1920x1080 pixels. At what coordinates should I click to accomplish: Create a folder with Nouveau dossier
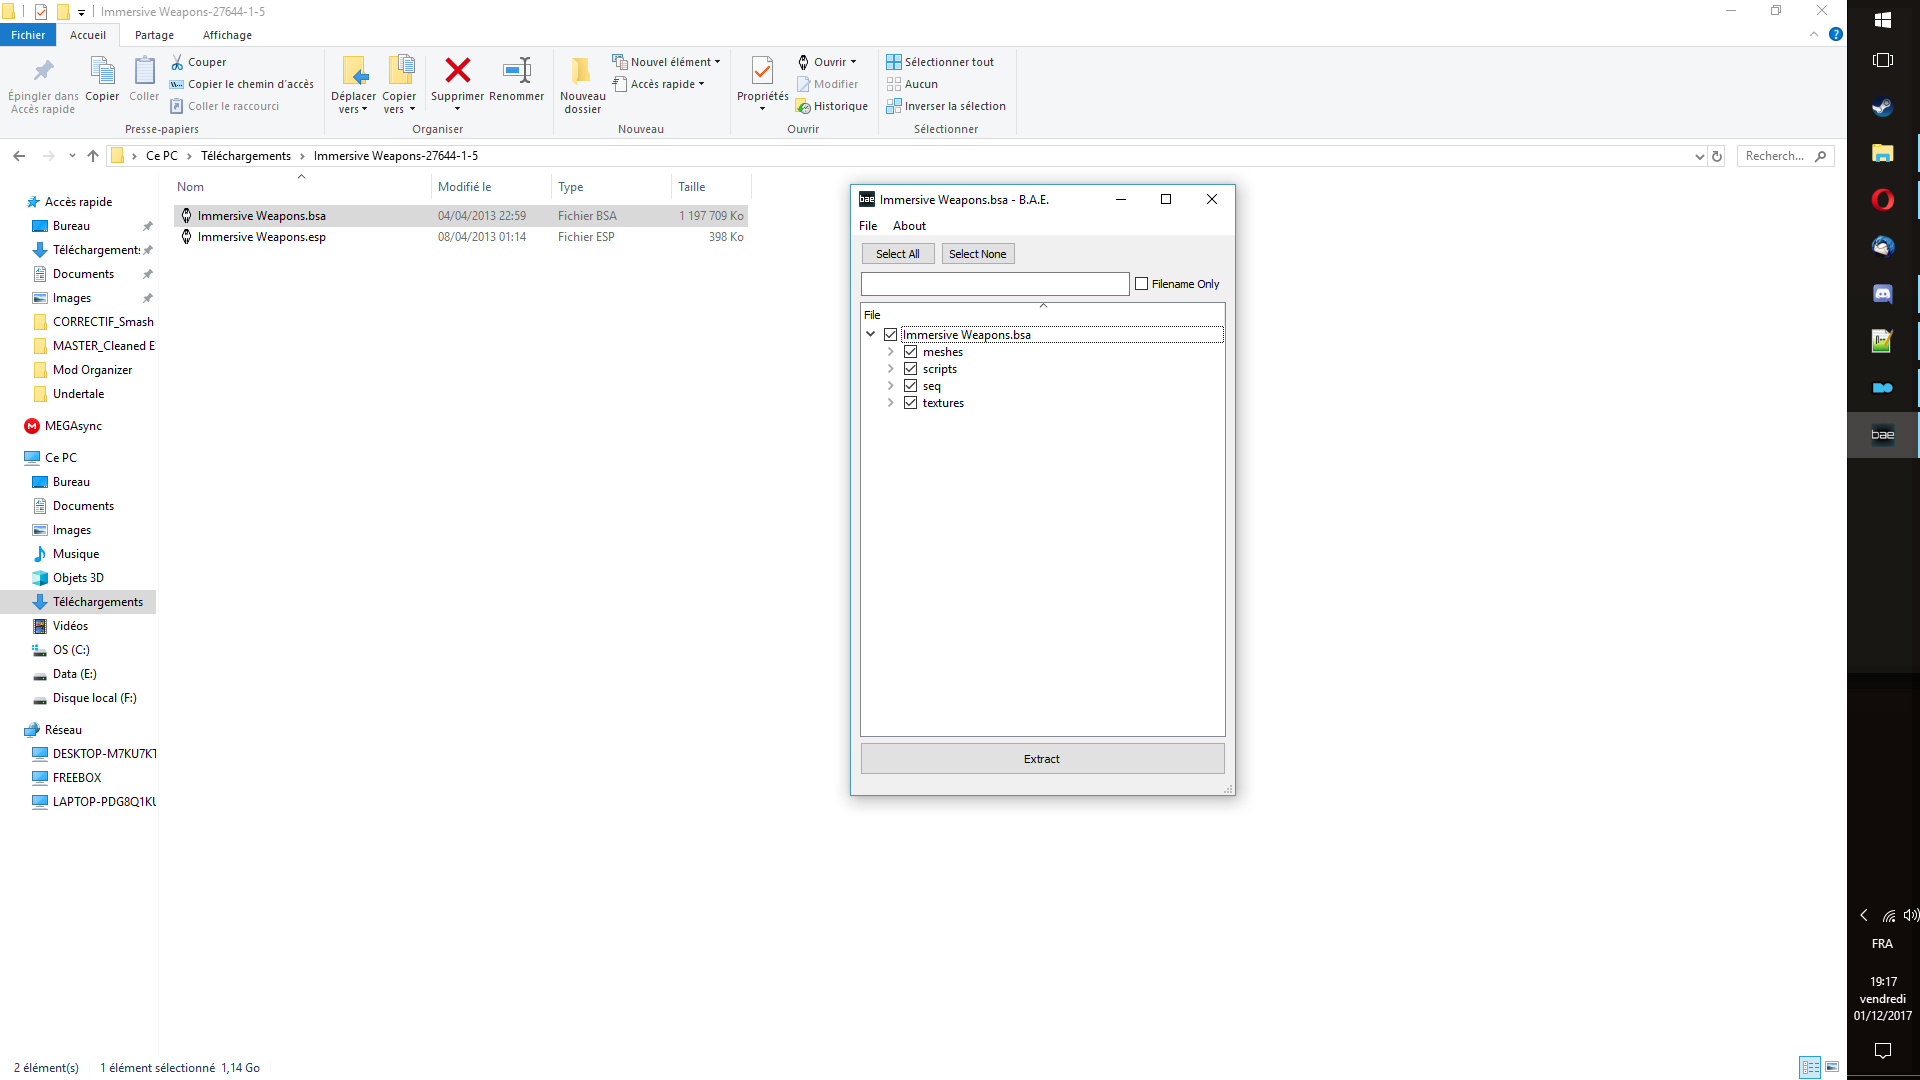pyautogui.click(x=582, y=85)
